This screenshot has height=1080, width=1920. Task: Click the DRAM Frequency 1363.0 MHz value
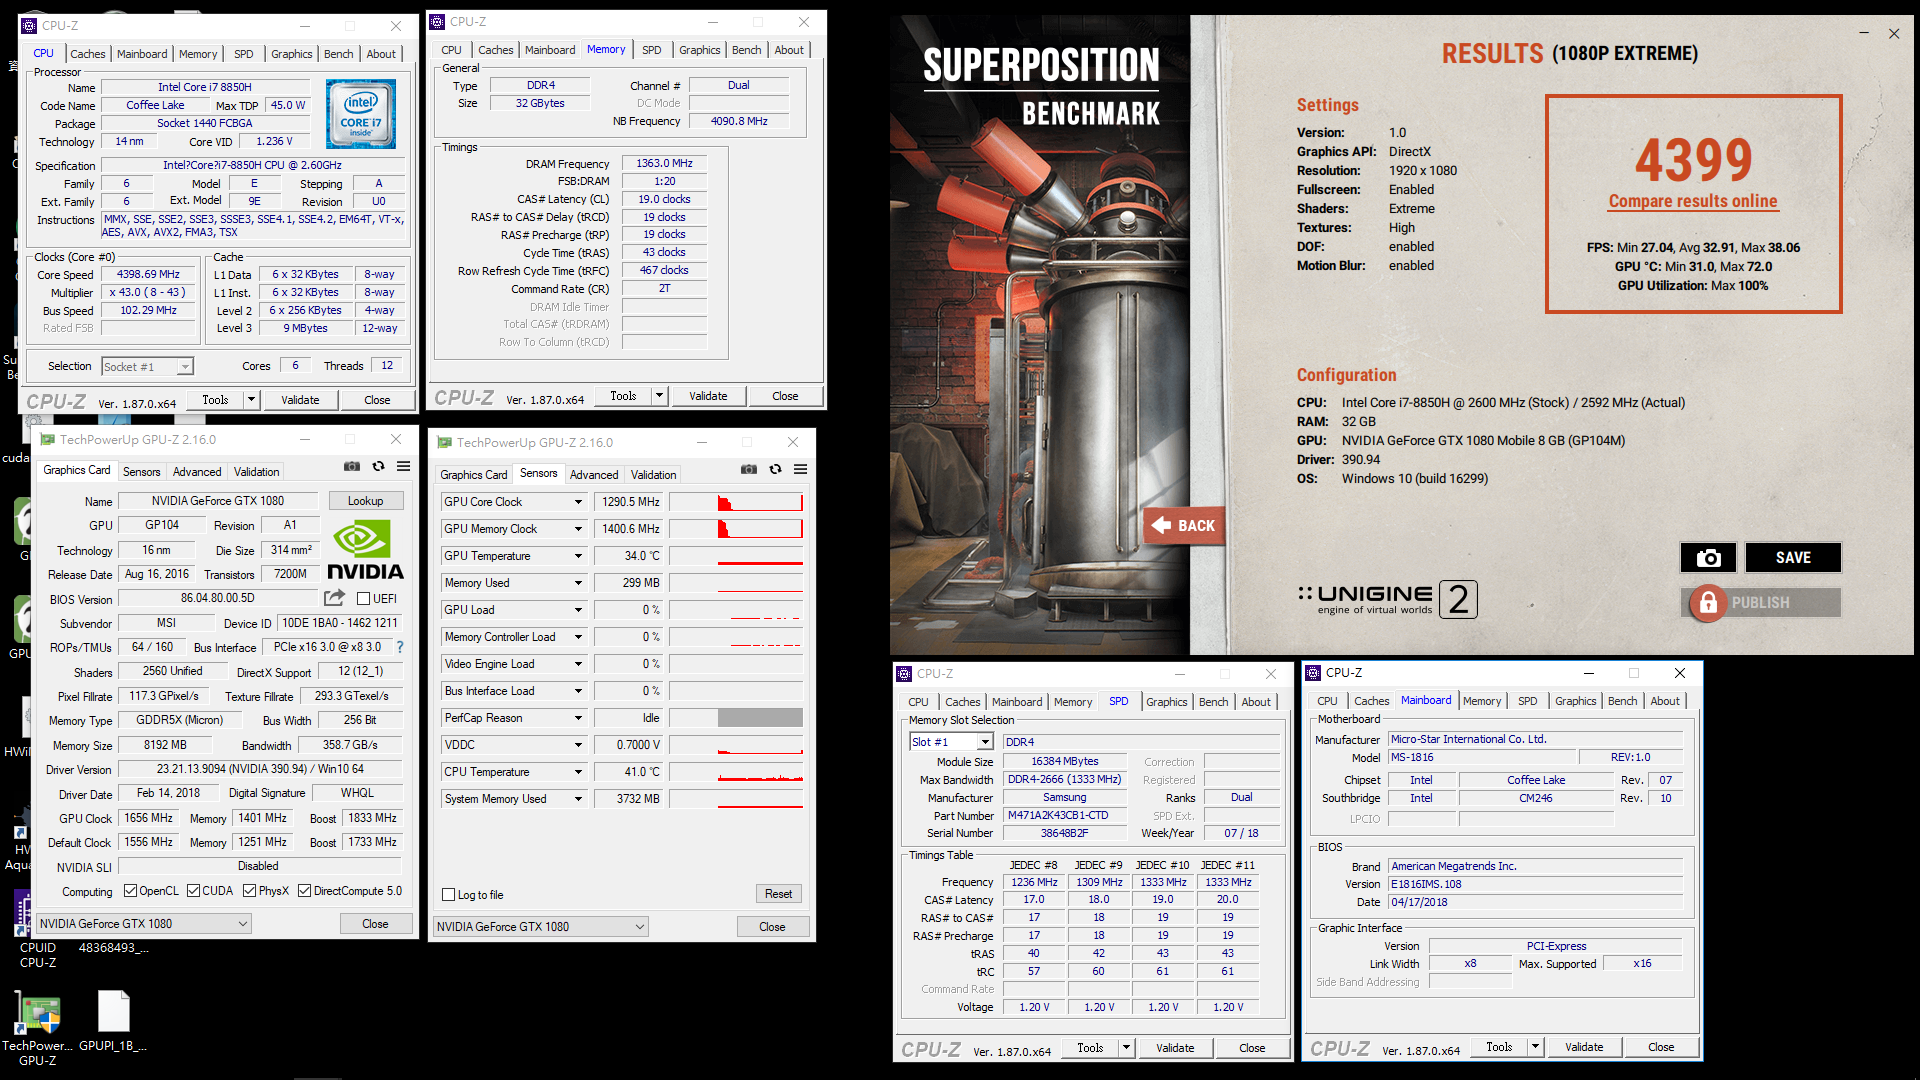pyautogui.click(x=665, y=163)
